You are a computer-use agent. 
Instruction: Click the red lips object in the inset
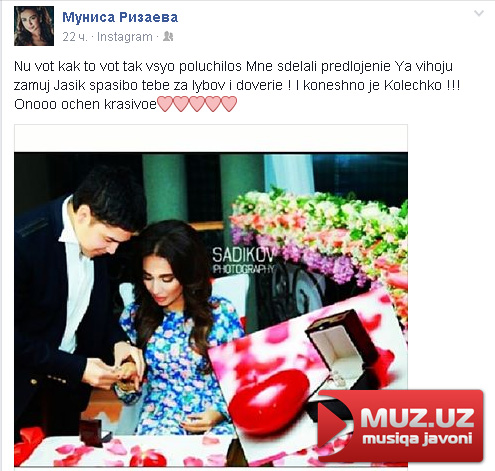point(269,402)
